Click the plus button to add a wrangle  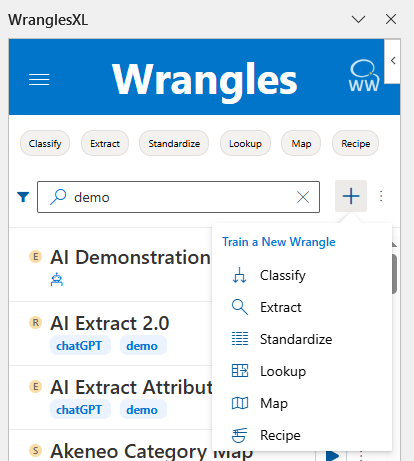(351, 196)
